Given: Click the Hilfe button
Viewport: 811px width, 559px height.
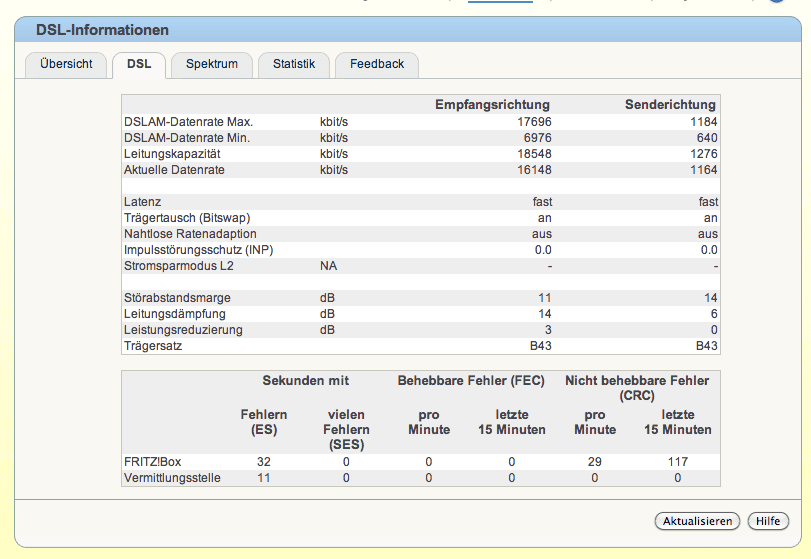Looking at the screenshot, I should click(768, 521).
